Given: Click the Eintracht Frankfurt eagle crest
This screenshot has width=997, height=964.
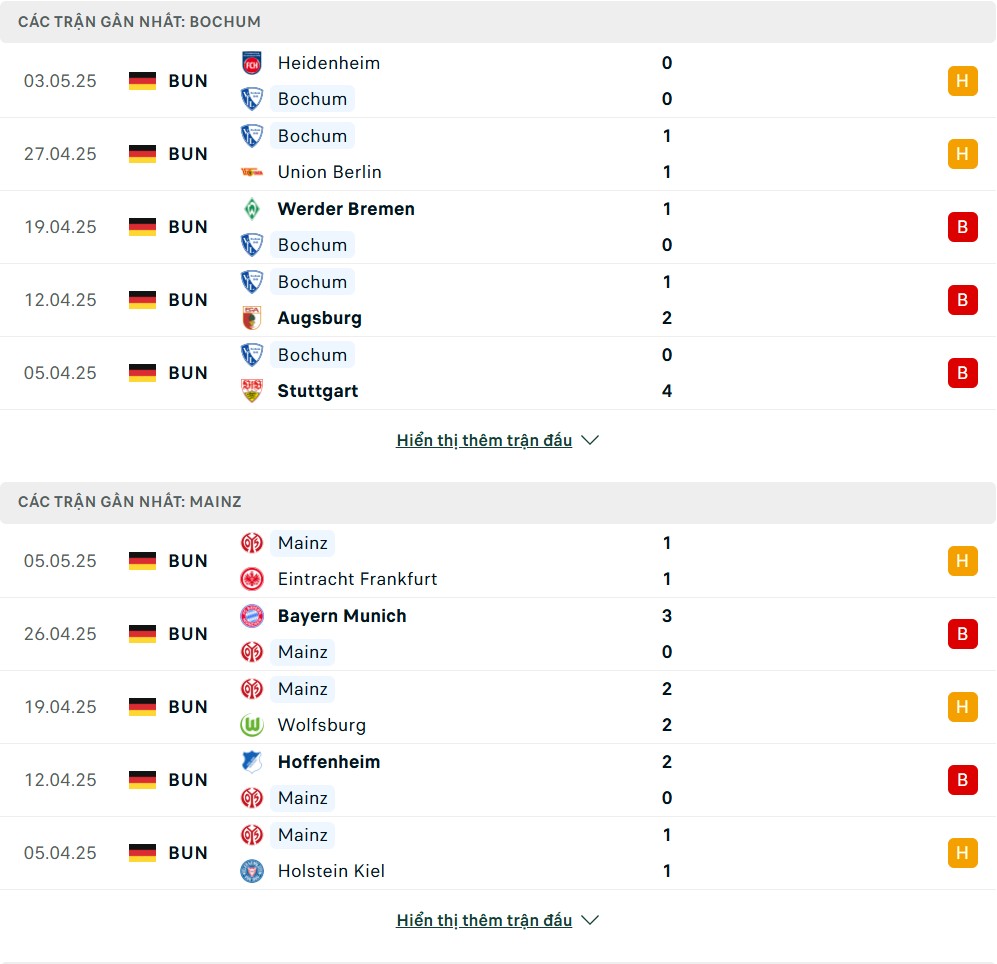Looking at the screenshot, I should coord(252,579).
